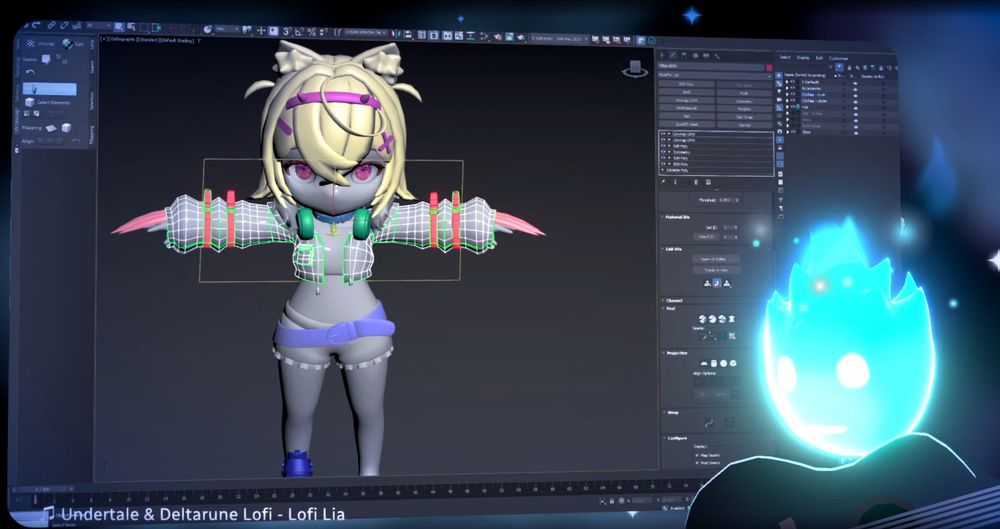Open the View reference coordinate dropdown
The image size is (1000, 529).
coord(227,29)
